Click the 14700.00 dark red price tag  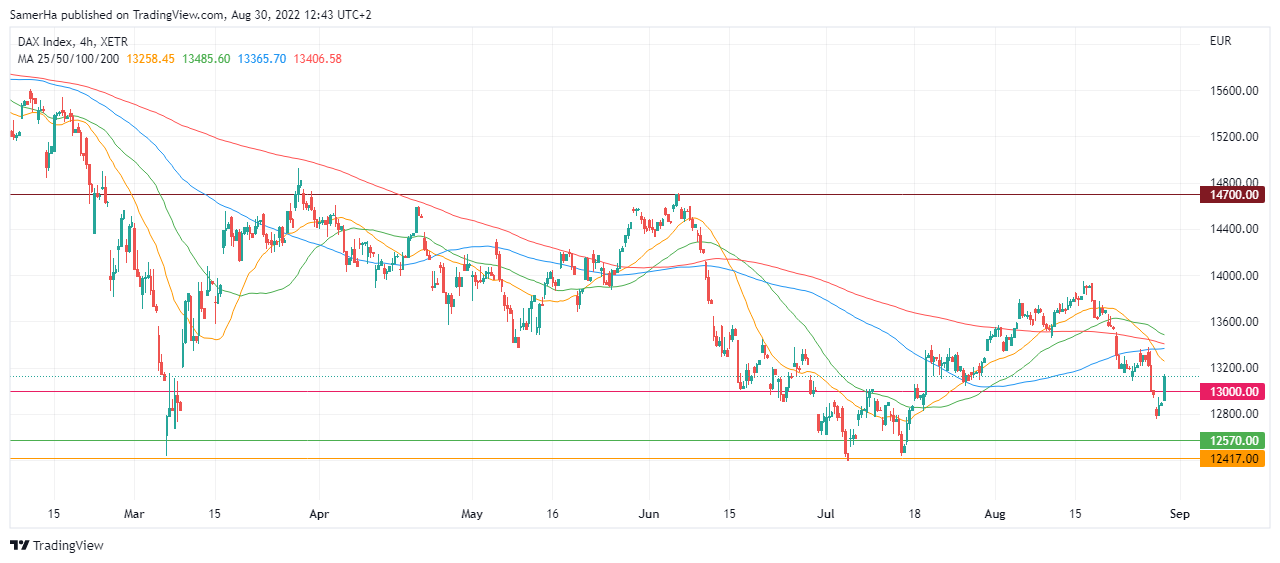point(1235,194)
